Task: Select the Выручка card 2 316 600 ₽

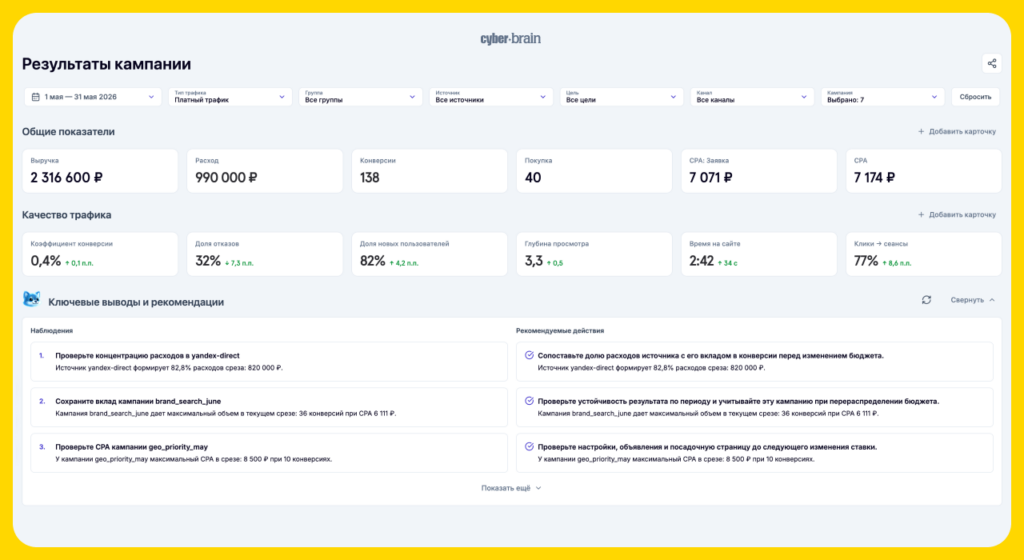Action: coord(100,171)
